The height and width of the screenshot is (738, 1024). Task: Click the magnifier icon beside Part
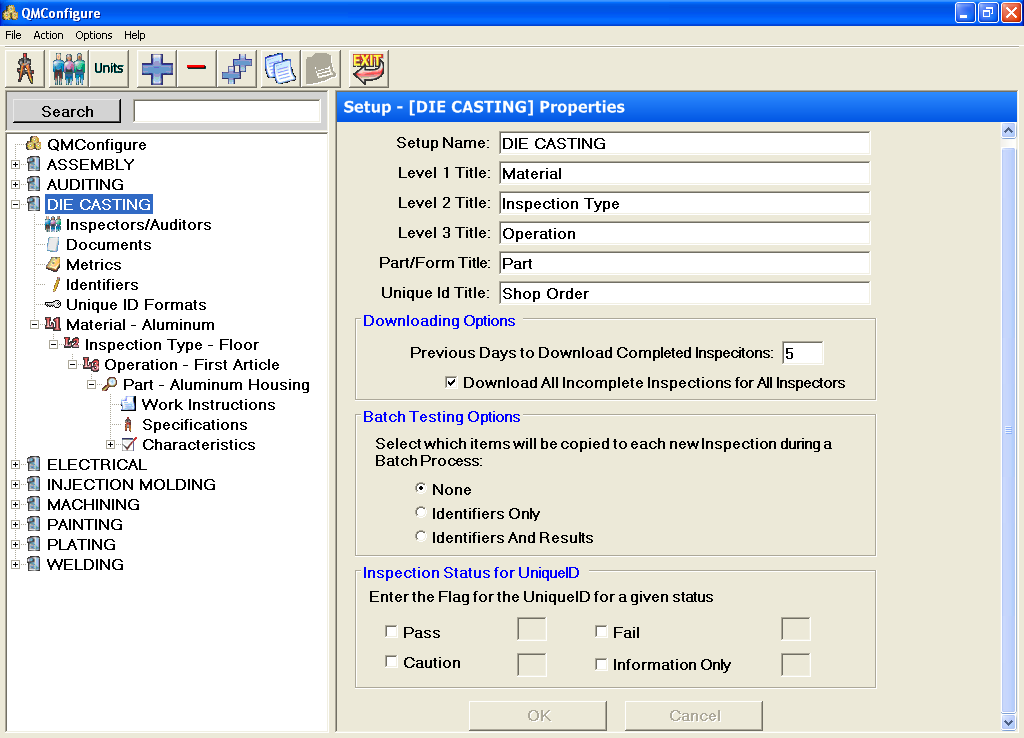(110, 384)
